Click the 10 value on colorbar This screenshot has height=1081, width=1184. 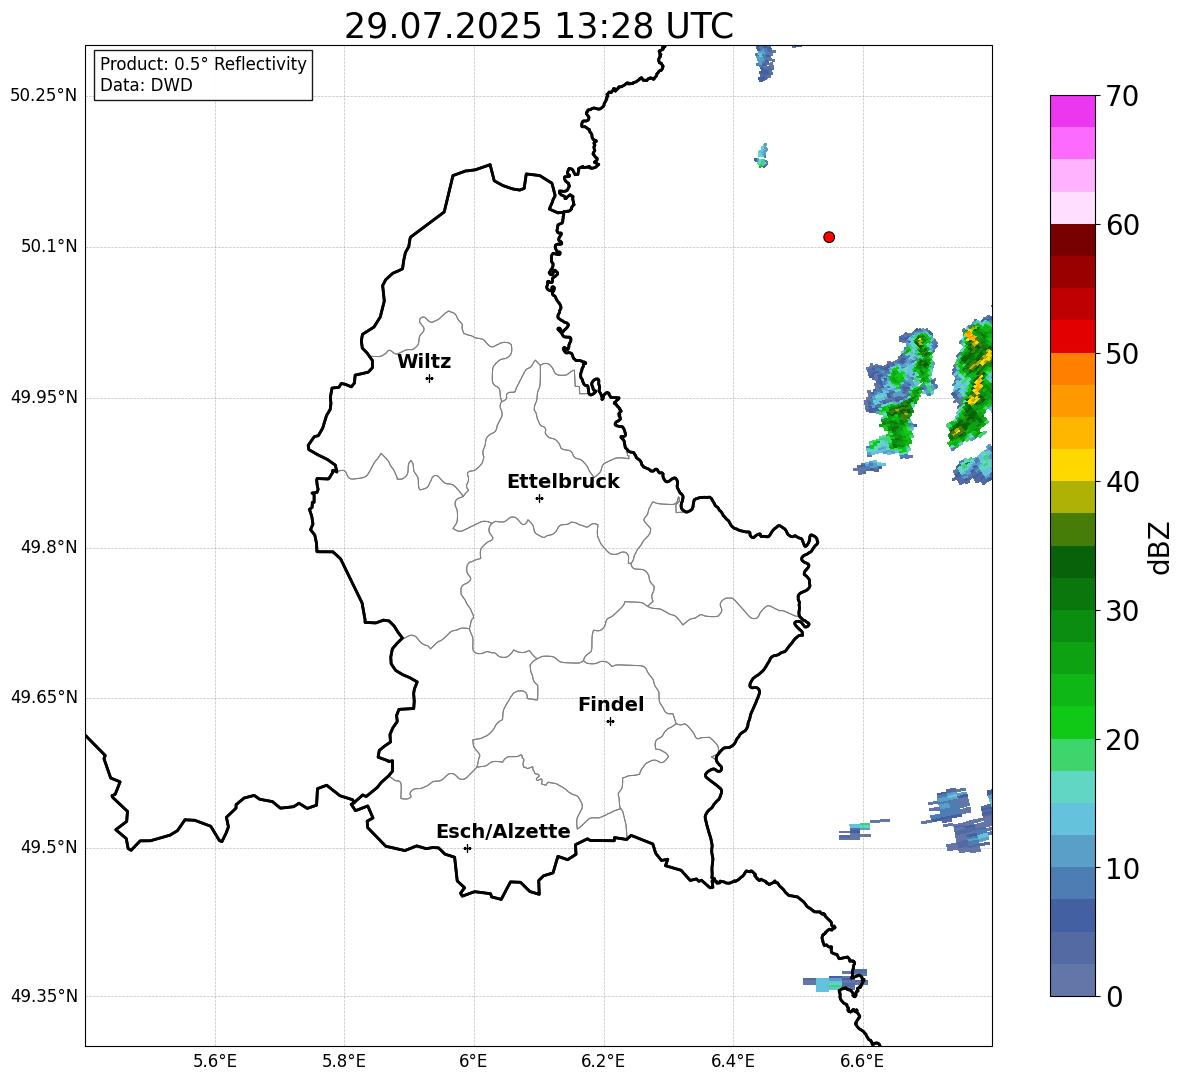1122,868
